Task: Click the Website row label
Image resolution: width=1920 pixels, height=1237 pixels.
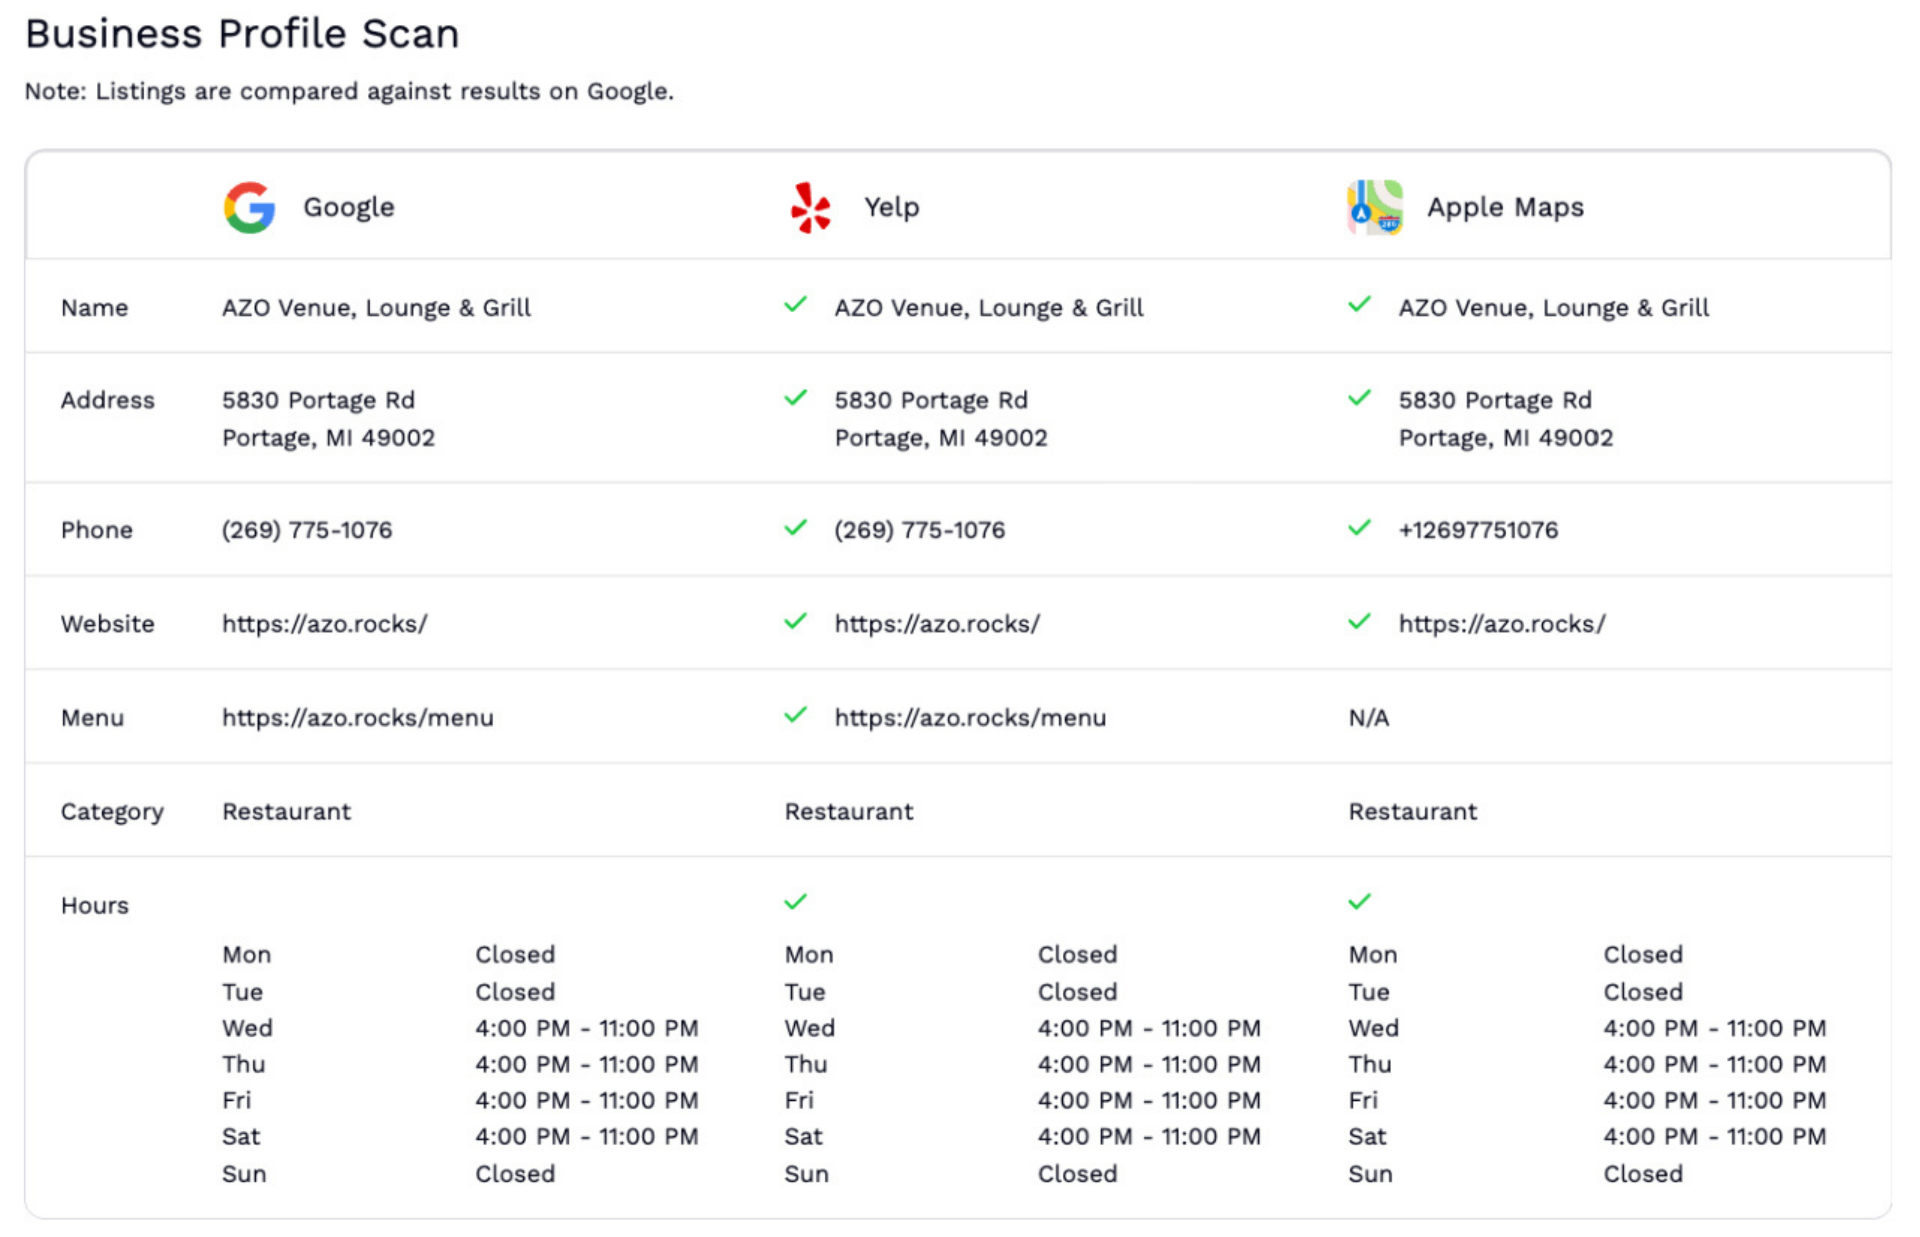Action: [108, 624]
